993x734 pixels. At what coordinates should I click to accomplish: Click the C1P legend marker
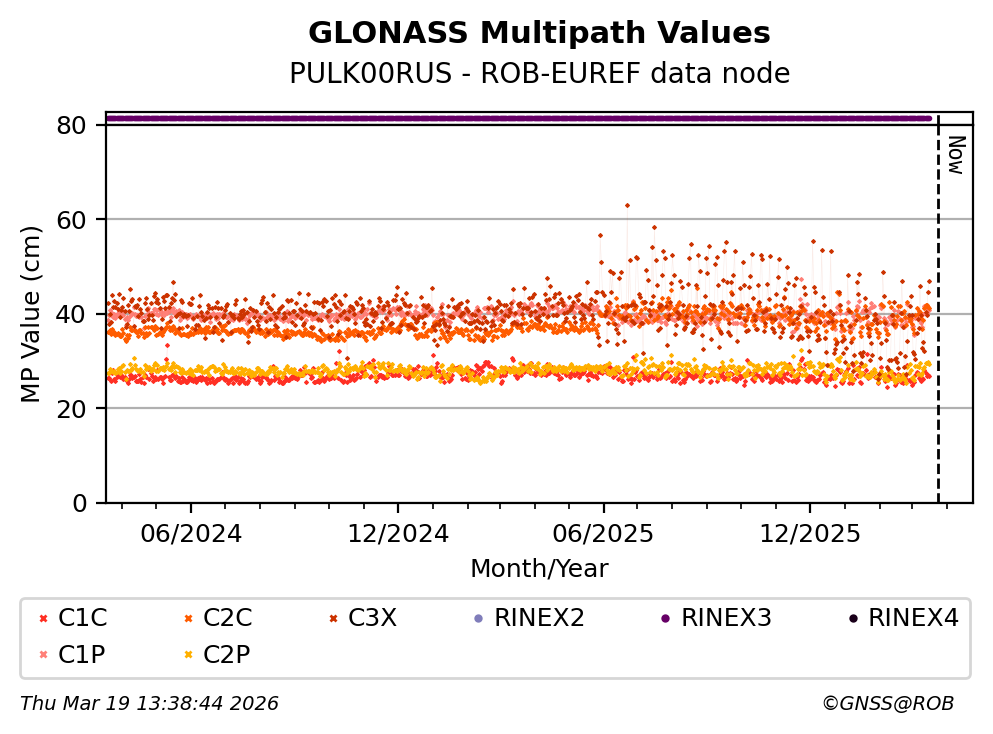pyautogui.click(x=43, y=655)
